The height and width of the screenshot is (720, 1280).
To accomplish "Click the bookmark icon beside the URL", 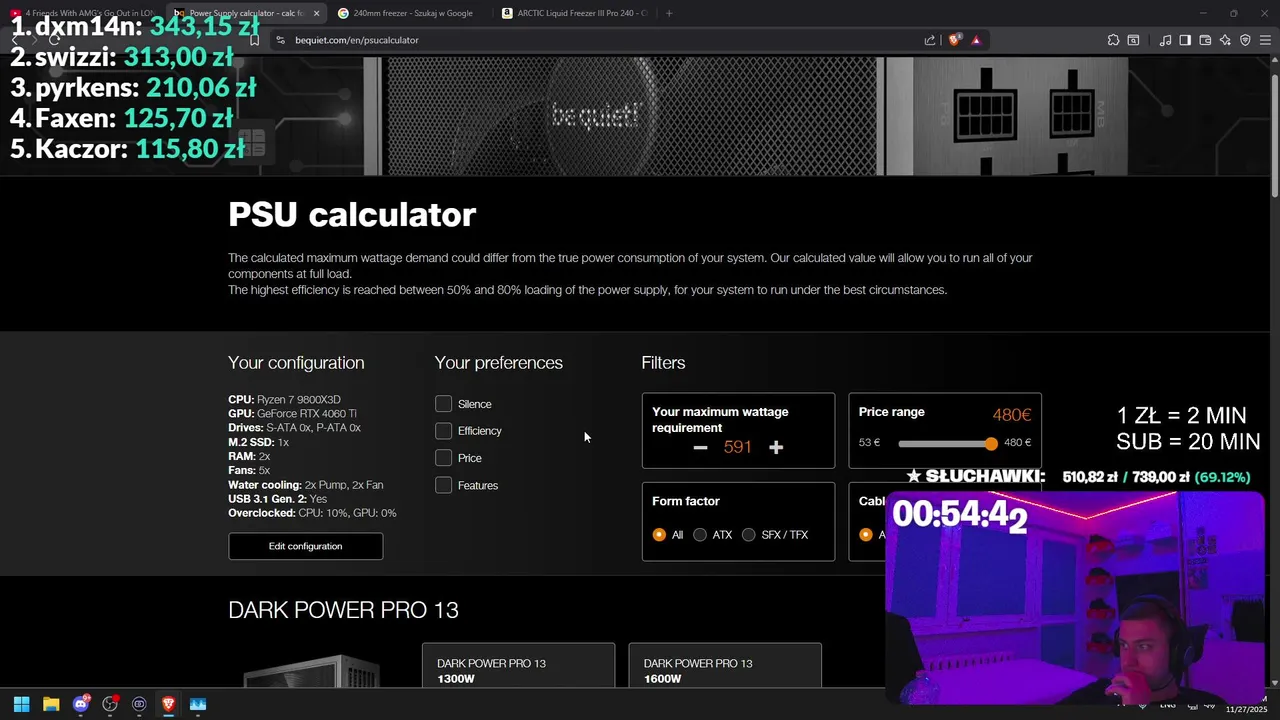I will (254, 40).
